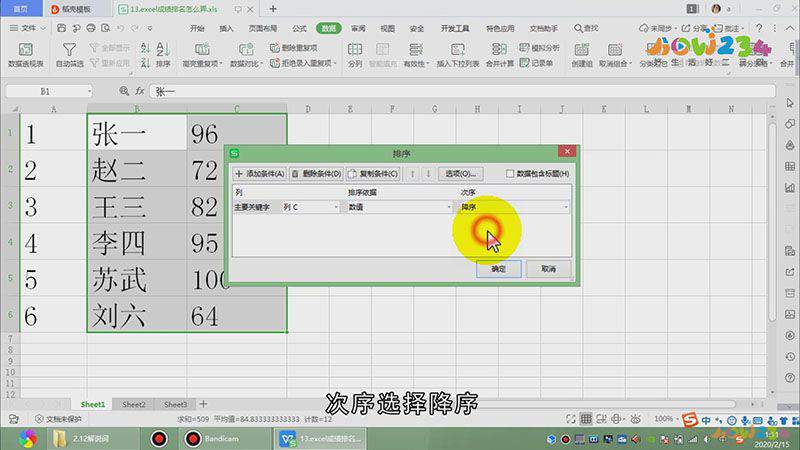
Task: Click the 取消组合 ungroup icon
Action: tap(615, 49)
